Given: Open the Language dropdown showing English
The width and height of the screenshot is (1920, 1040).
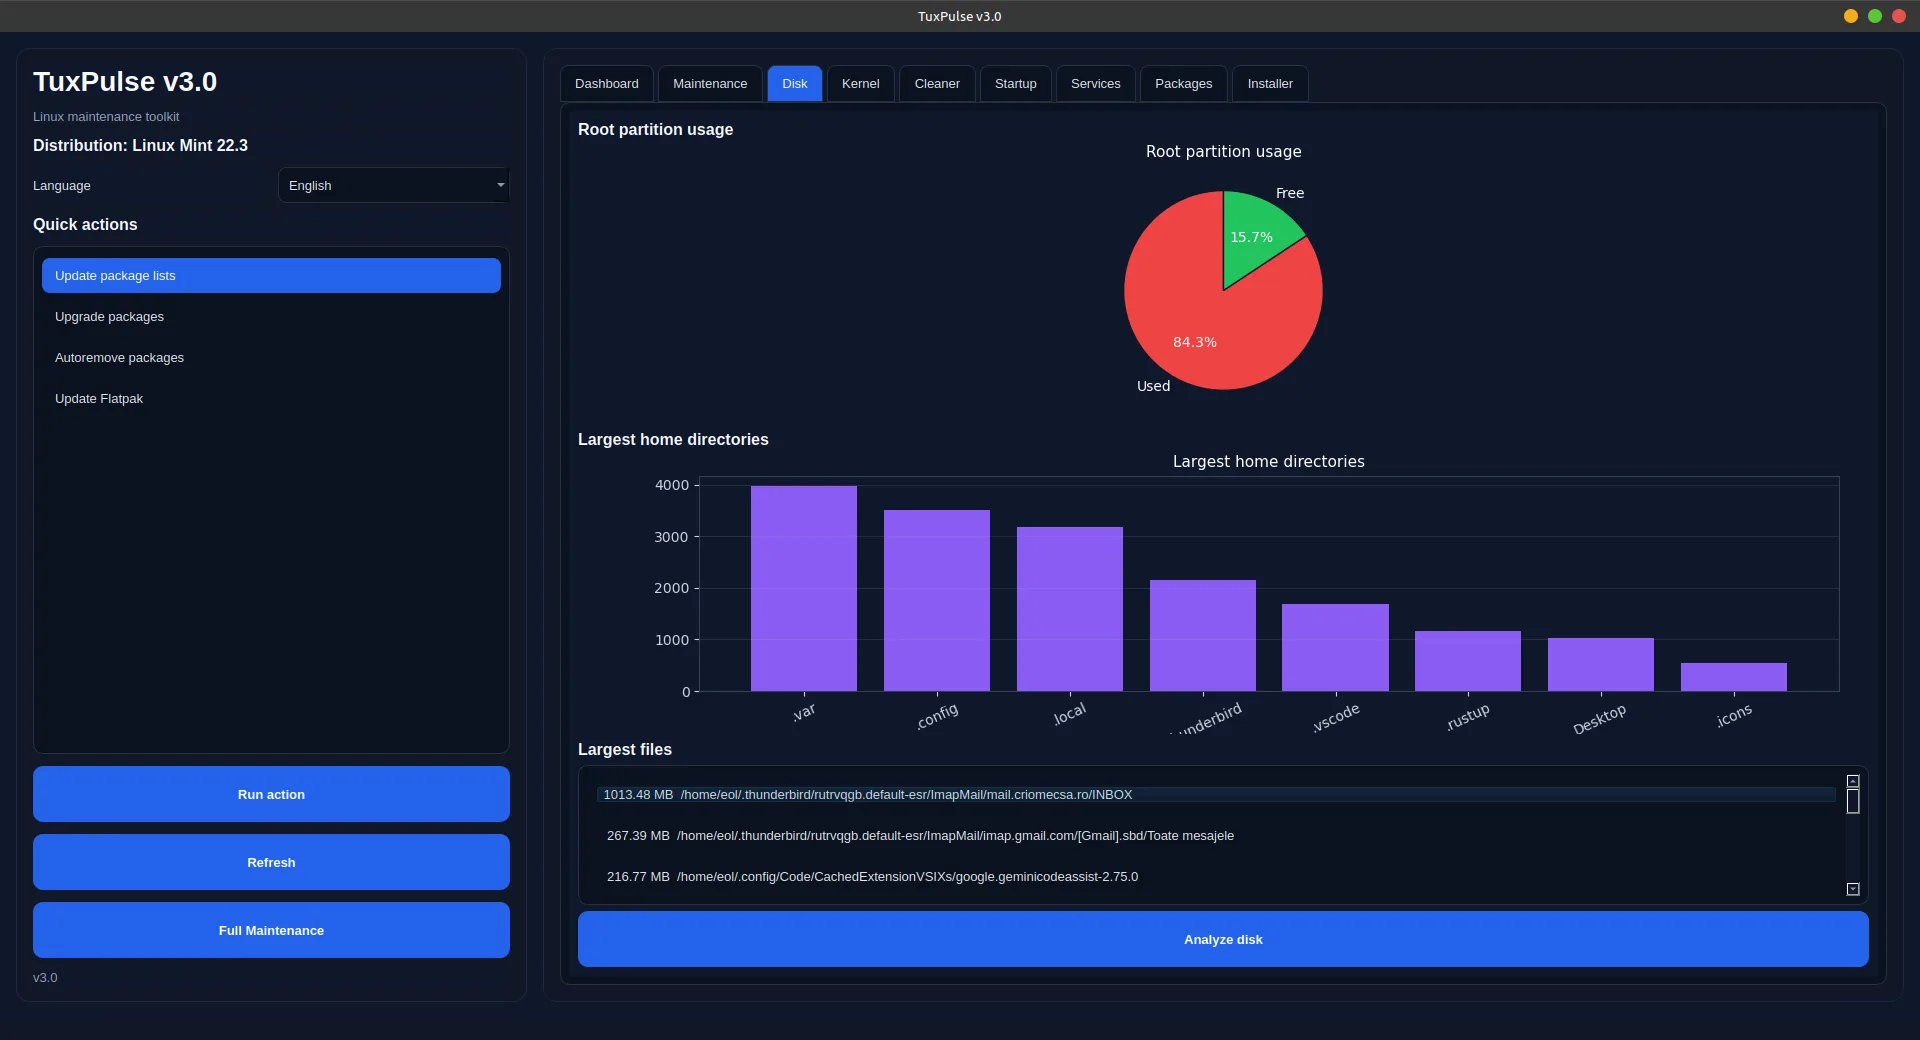Looking at the screenshot, I should (x=394, y=186).
